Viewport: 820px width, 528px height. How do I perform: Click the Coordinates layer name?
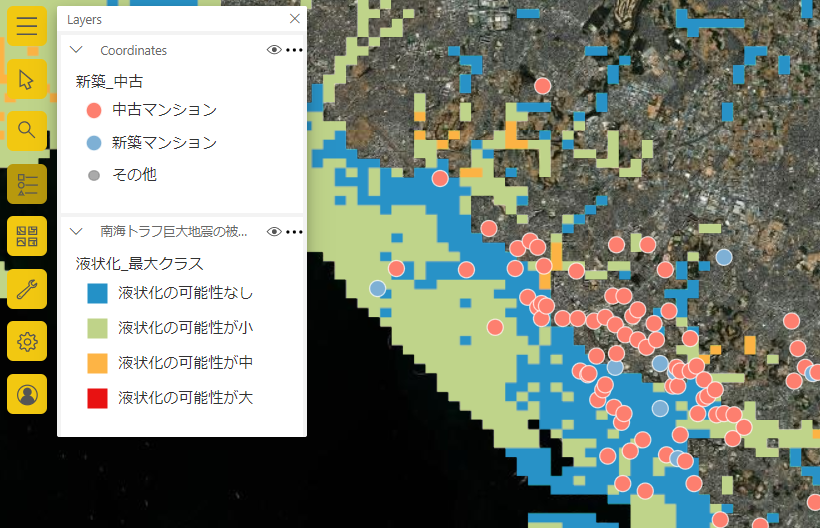point(133,51)
